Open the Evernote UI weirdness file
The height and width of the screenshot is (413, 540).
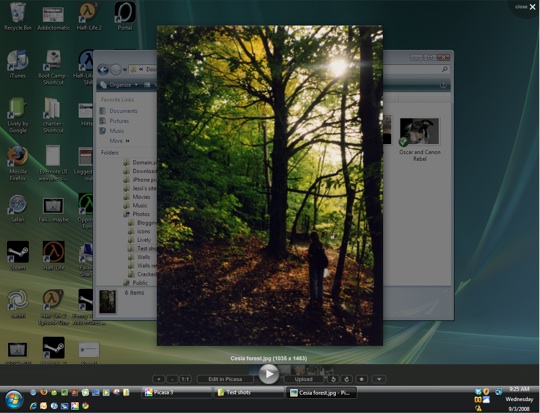click(x=53, y=163)
